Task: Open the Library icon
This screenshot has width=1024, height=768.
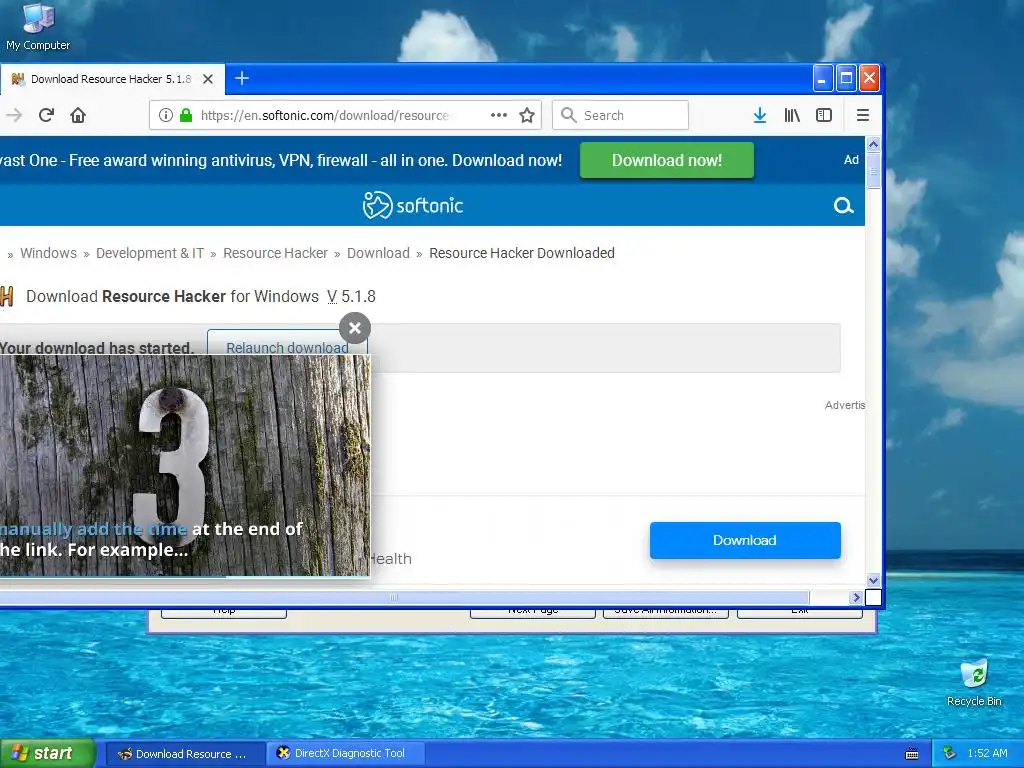Action: coord(792,116)
